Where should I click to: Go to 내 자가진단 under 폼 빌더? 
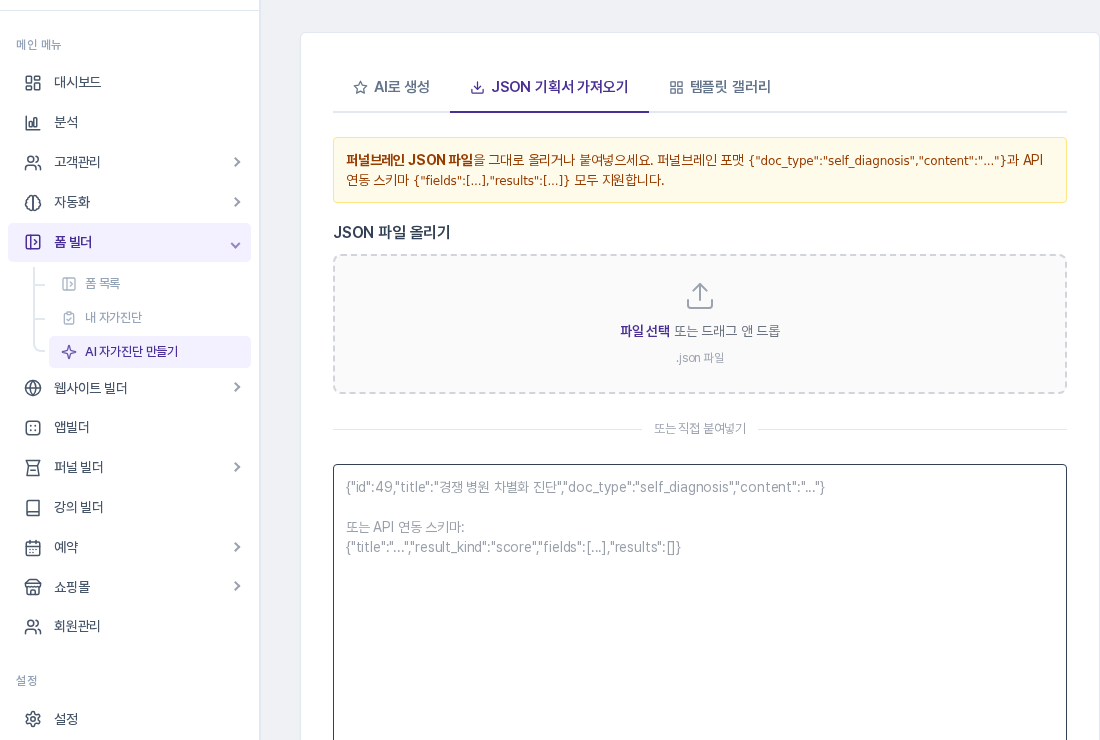tap(150, 318)
